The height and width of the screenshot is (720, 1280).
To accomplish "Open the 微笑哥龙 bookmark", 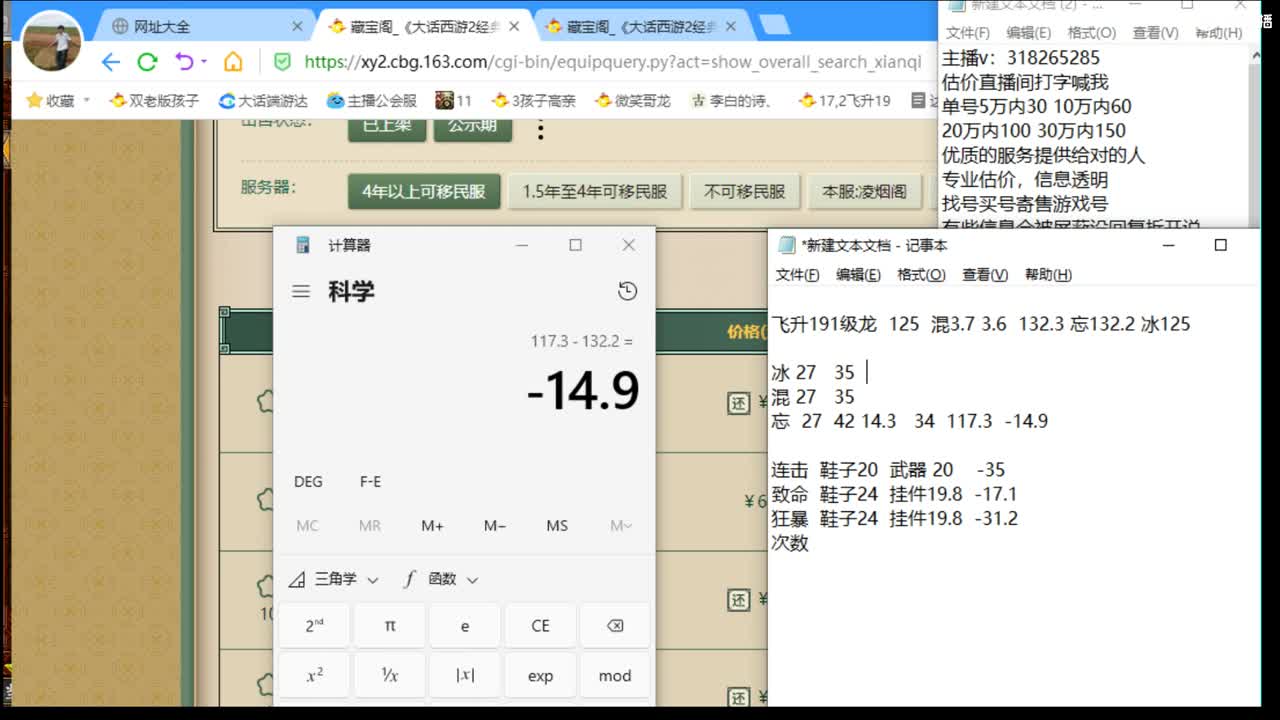I will (x=632, y=100).
